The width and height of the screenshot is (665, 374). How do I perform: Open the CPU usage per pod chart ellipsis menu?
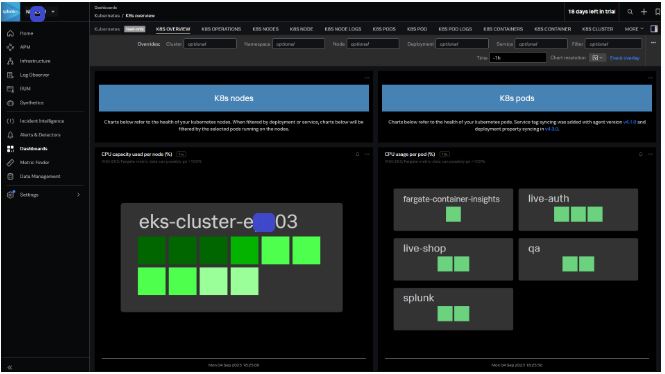click(650, 154)
